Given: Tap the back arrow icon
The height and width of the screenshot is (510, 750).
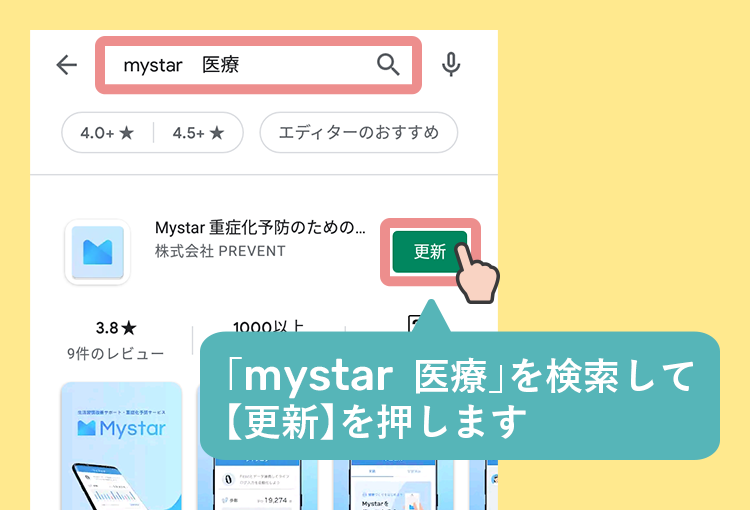Looking at the screenshot, I should click(x=66, y=65).
